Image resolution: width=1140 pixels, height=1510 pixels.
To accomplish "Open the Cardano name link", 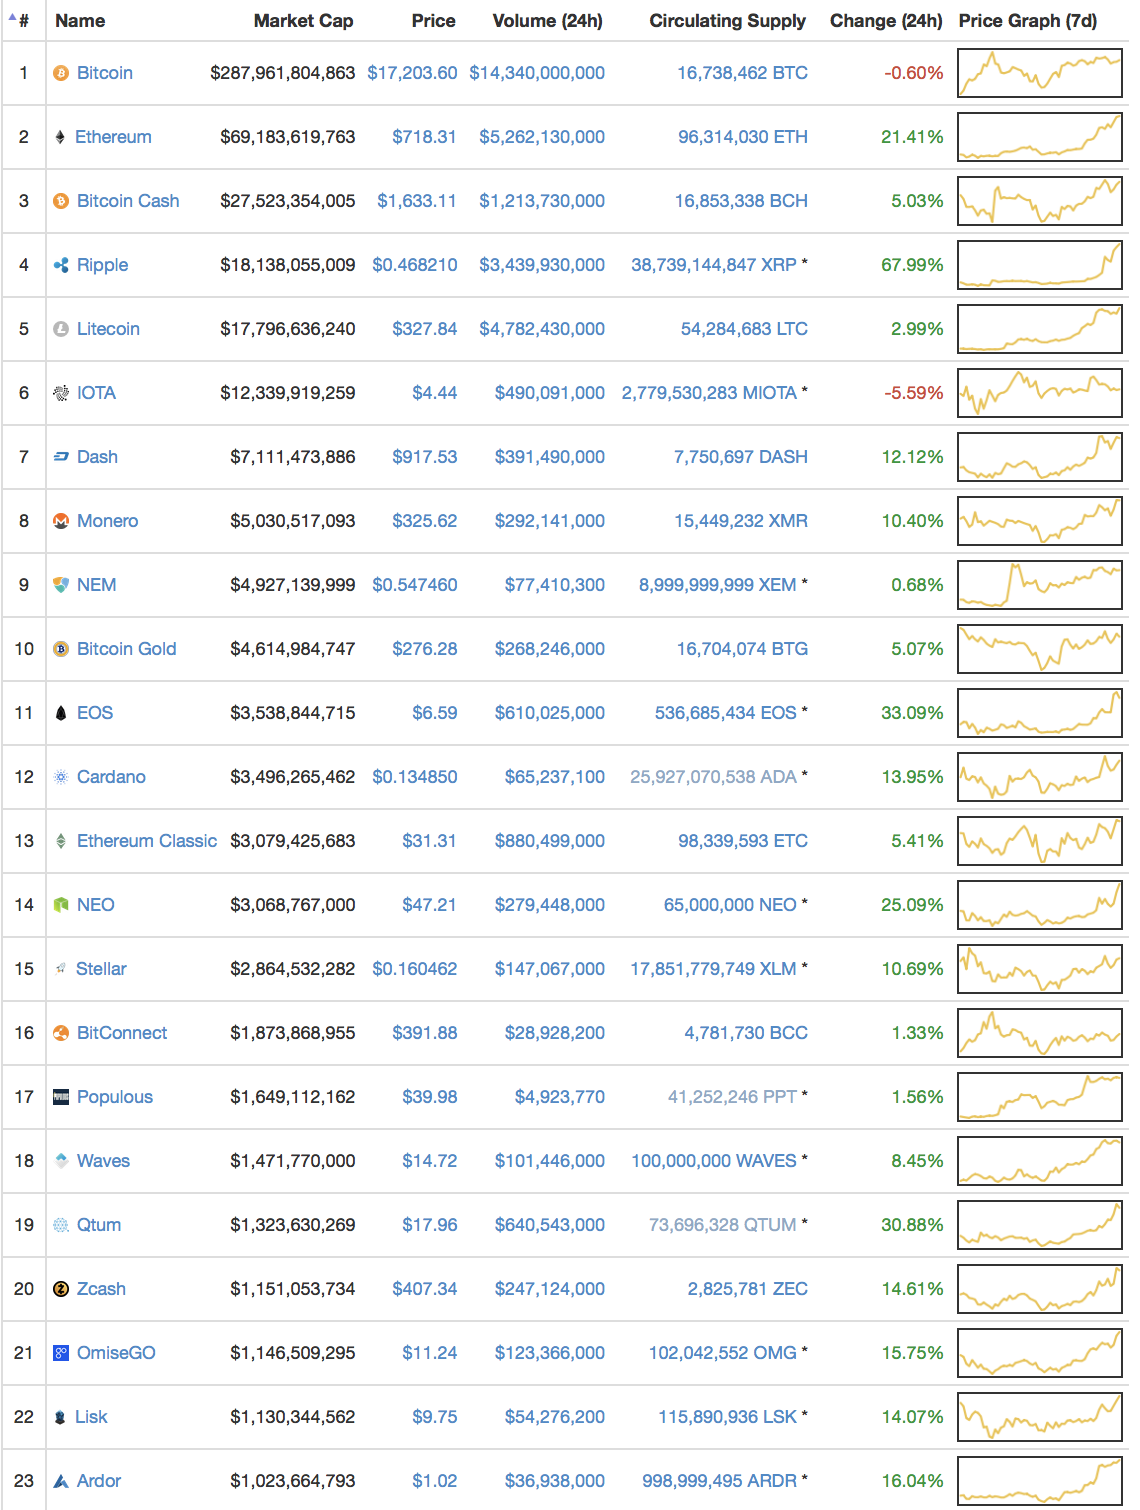I will pyautogui.click(x=111, y=777).
